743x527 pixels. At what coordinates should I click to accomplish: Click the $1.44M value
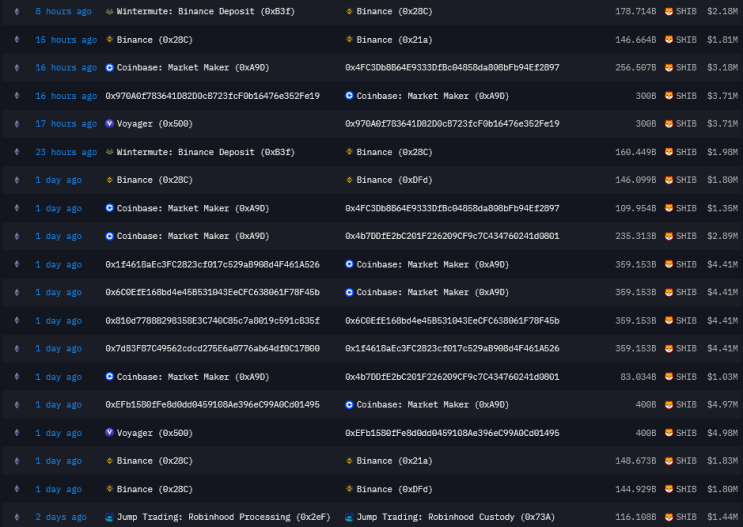[722, 517]
